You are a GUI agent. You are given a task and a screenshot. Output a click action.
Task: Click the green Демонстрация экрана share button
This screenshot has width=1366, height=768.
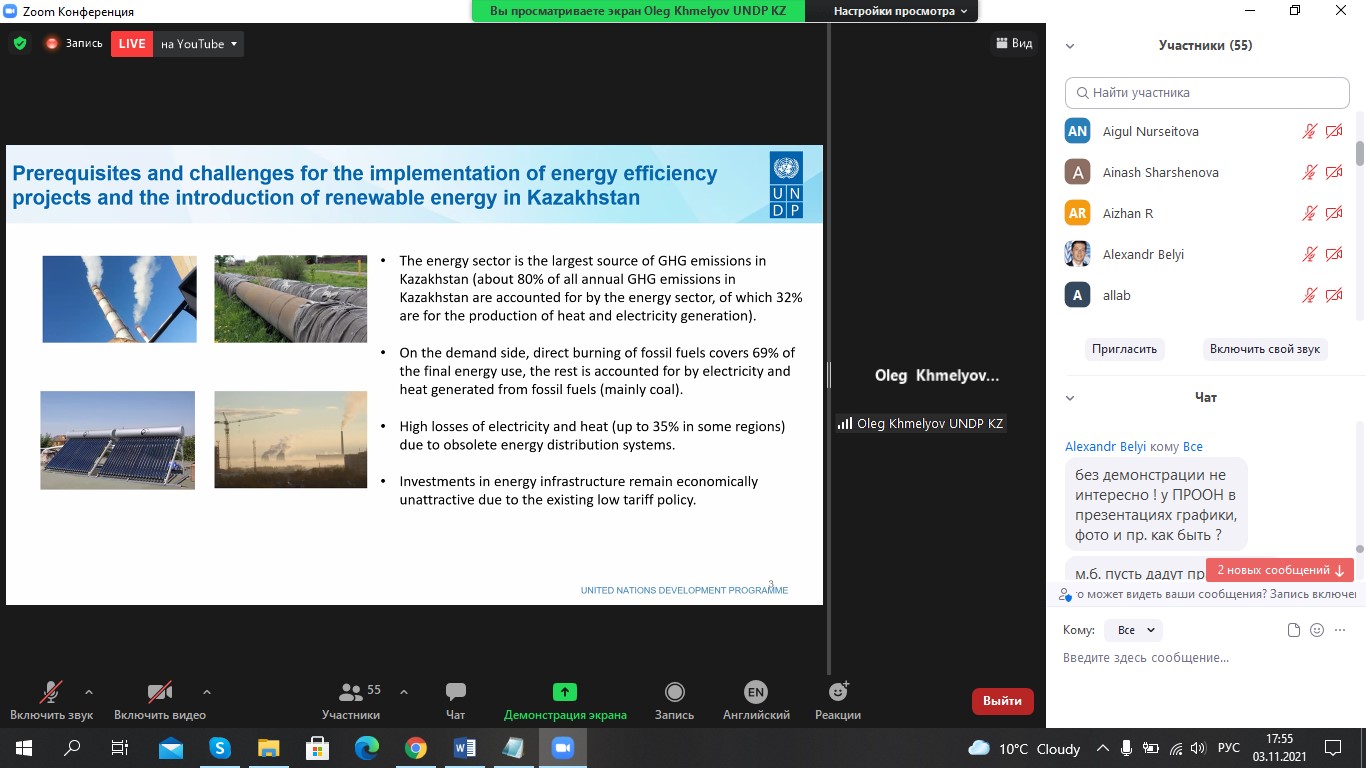[x=565, y=700]
